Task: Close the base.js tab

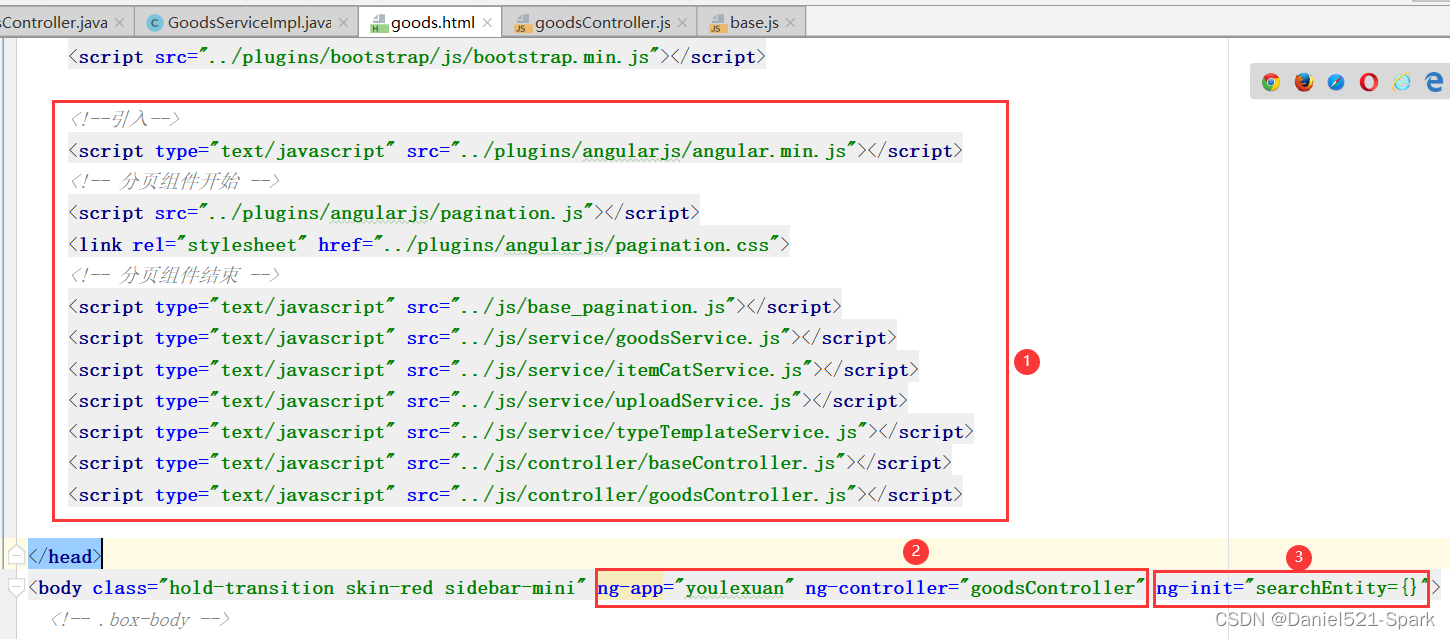Action: pos(789,23)
